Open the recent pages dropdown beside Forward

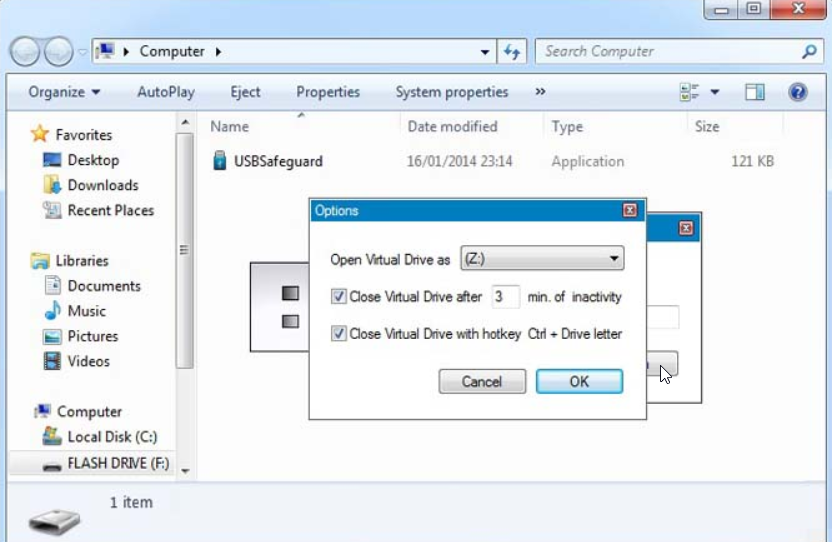pos(82,52)
